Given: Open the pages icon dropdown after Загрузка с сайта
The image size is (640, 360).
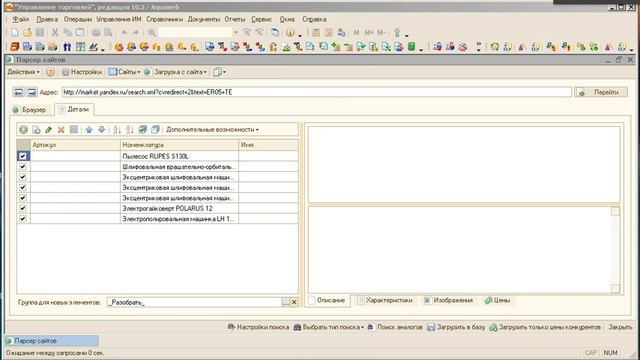Looking at the screenshot, I should [x=219, y=72].
